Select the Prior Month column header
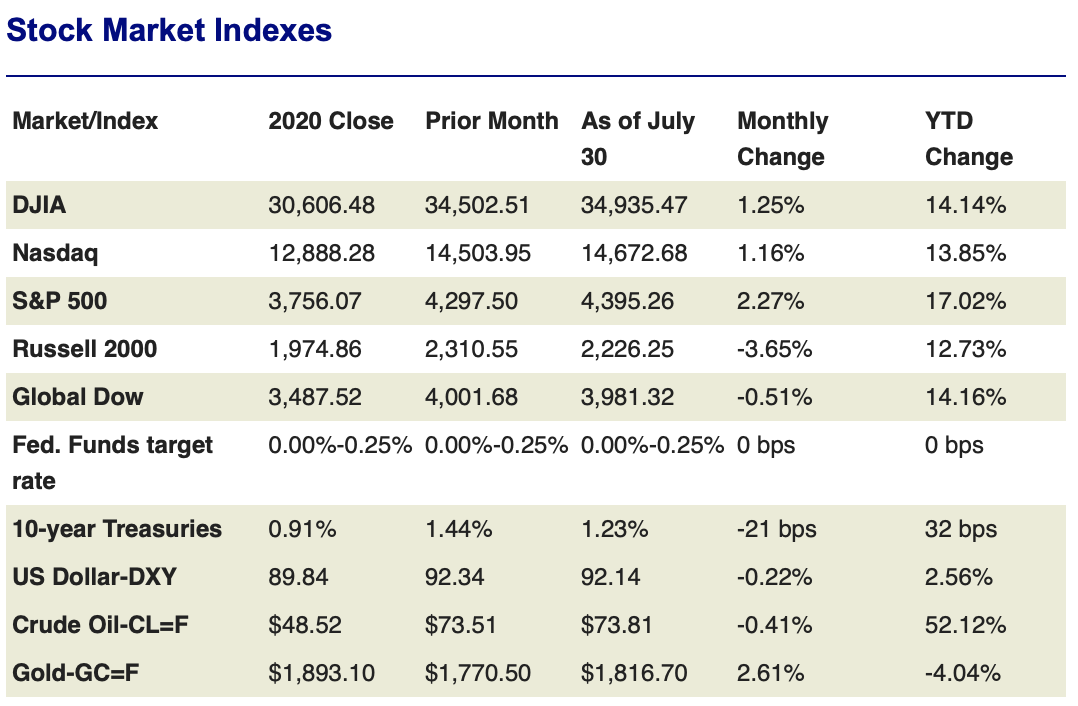Image resolution: width=1078 pixels, height=706 pixels. 492,121
